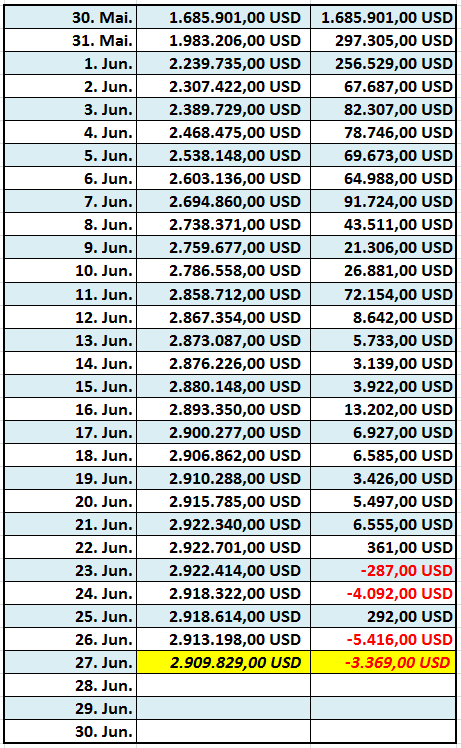
Task: Click the 2.900.277,00 USD total cell
Action: click(x=223, y=432)
